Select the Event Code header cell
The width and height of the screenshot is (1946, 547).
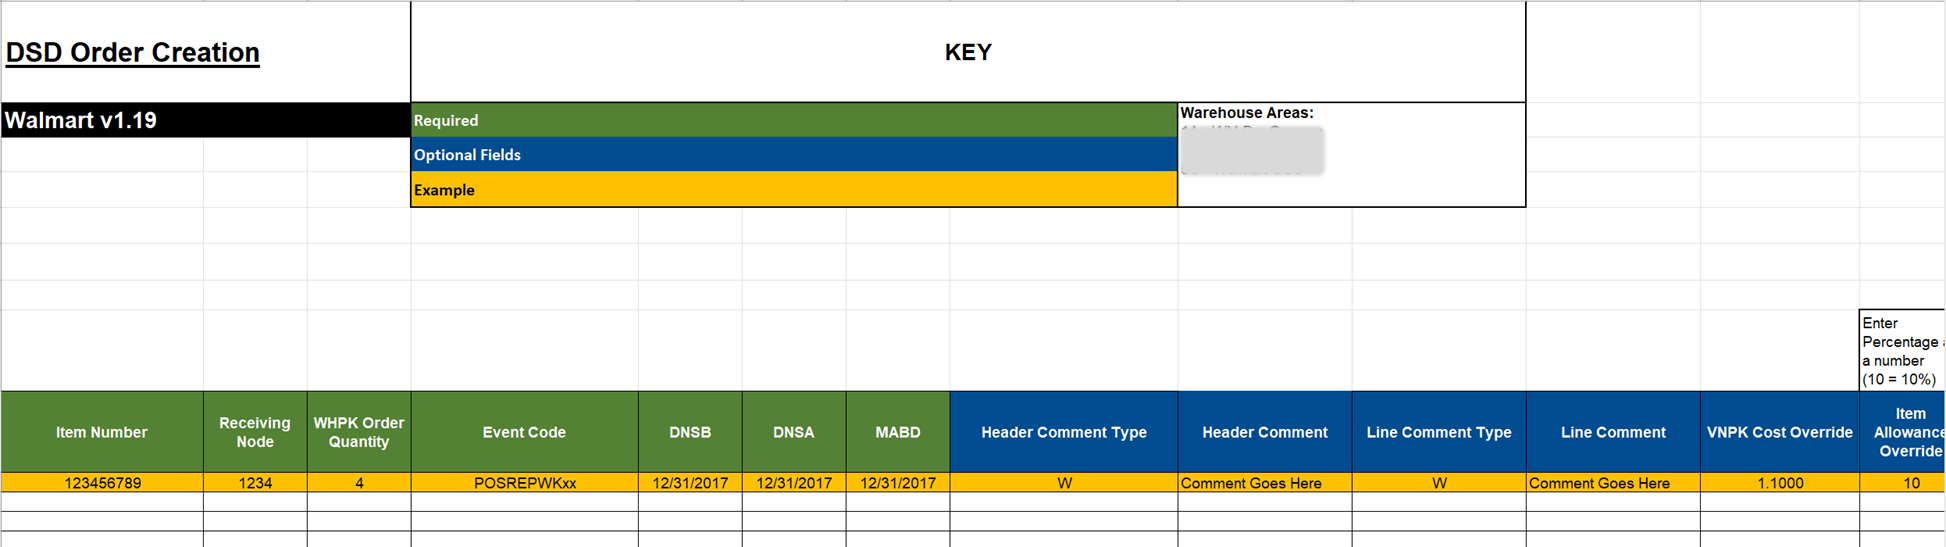point(524,432)
